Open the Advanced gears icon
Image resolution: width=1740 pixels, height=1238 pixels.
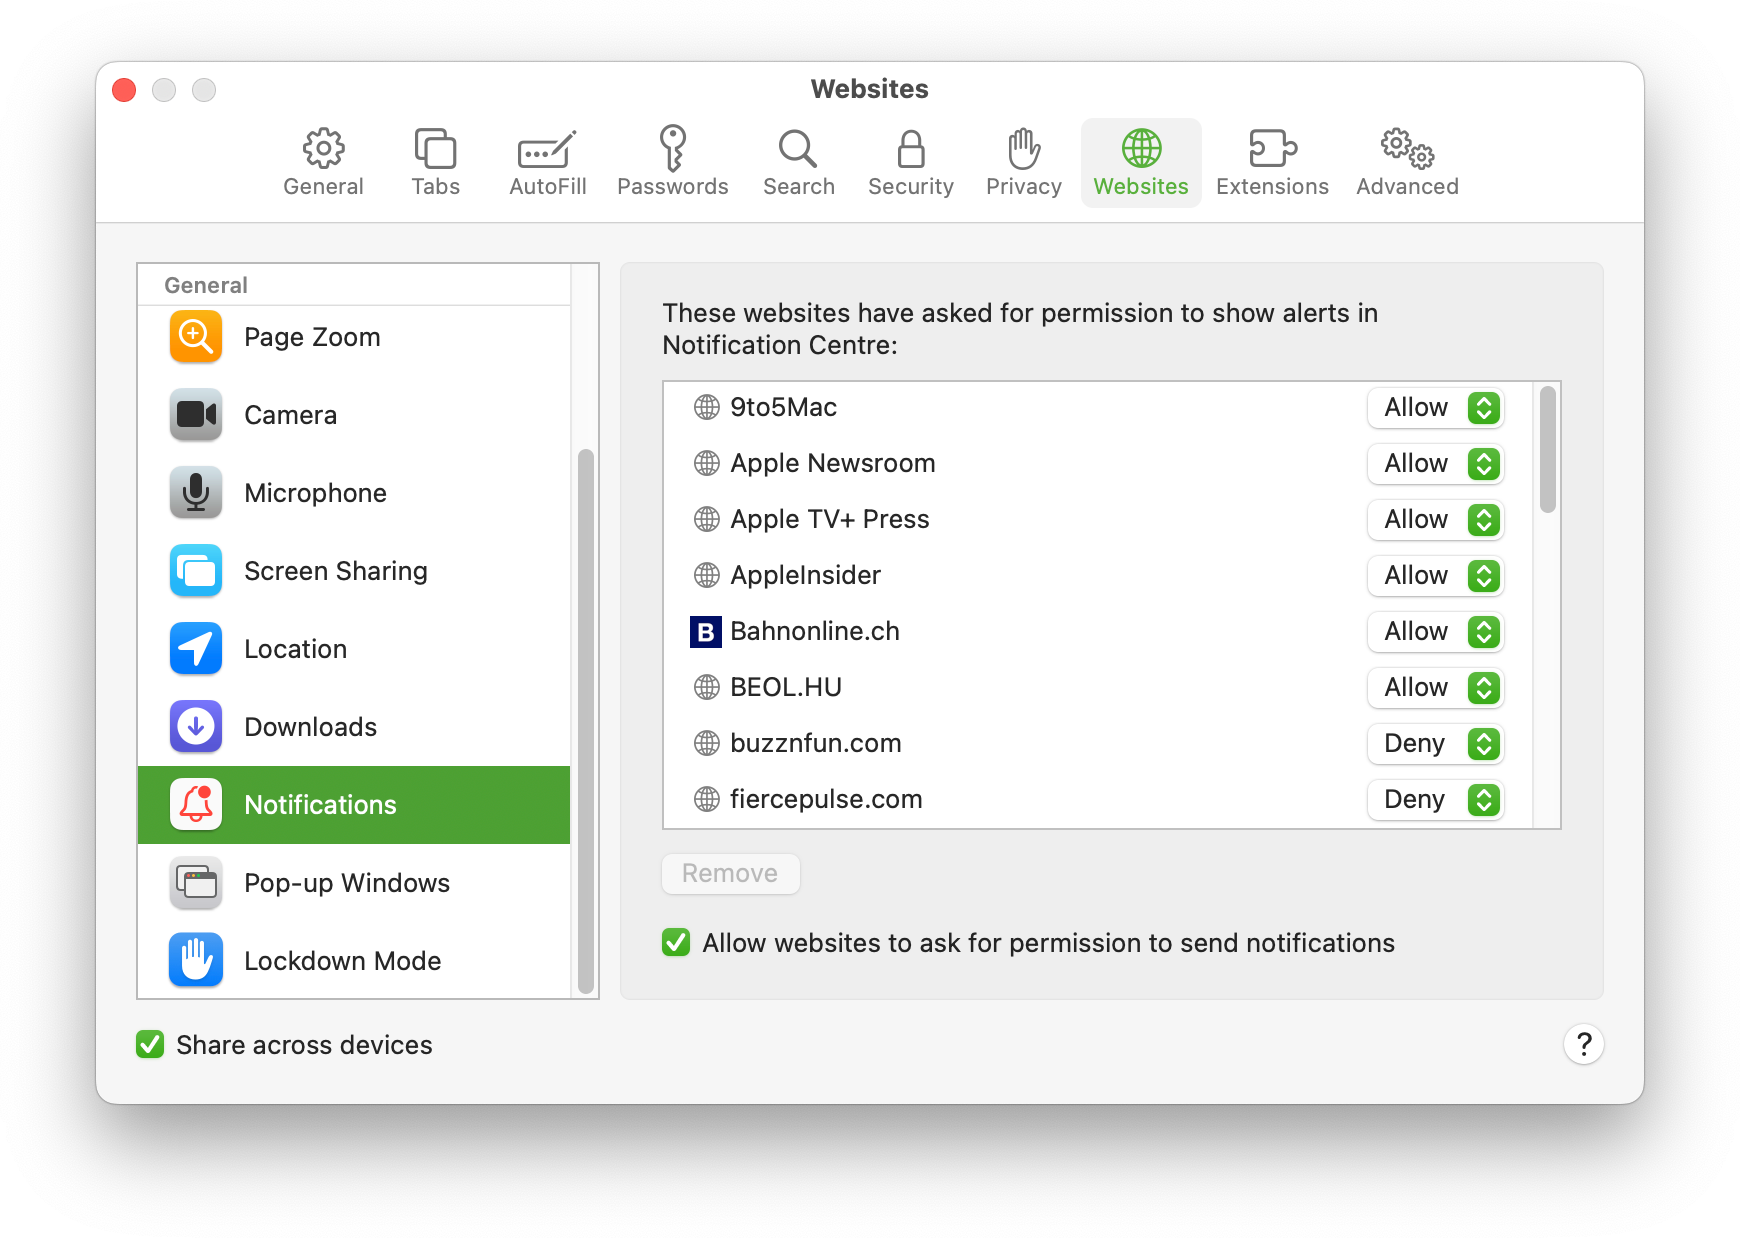1407,148
